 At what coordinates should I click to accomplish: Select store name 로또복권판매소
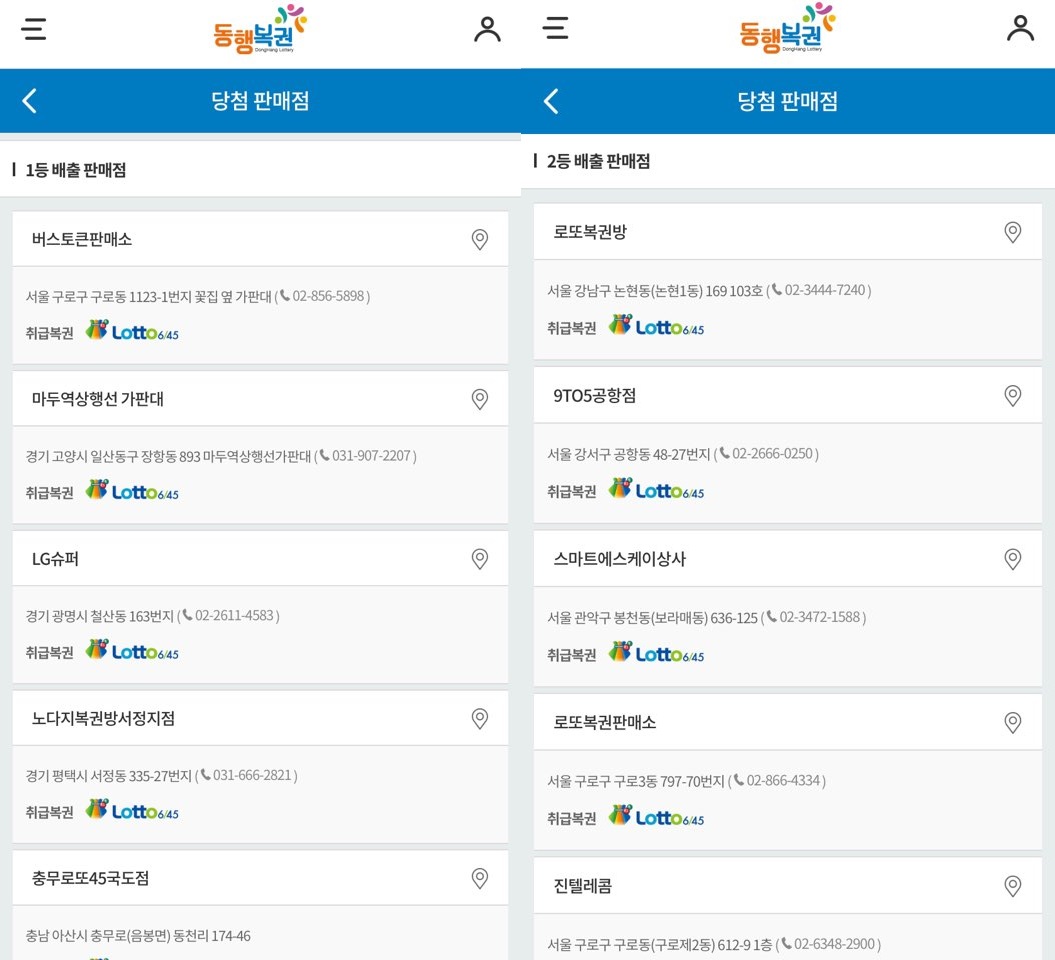pos(604,723)
